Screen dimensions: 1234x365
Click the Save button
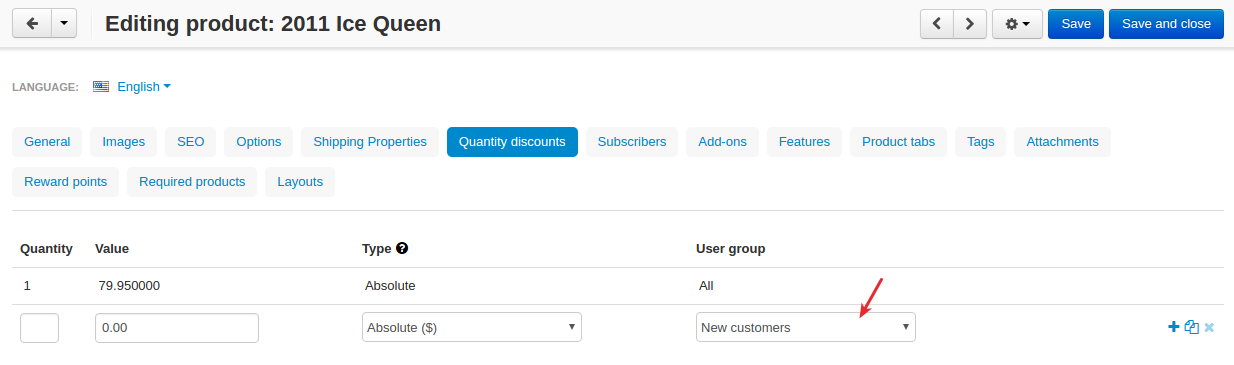1076,23
